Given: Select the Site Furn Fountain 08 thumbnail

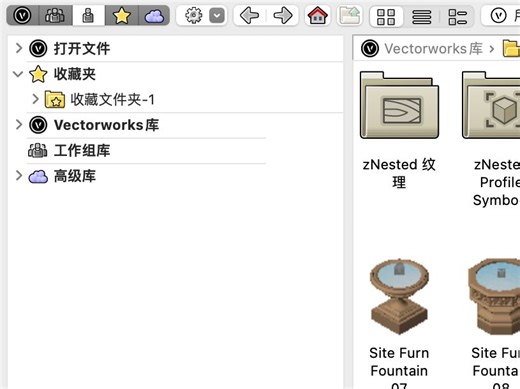Looking at the screenshot, I should click(x=494, y=297).
